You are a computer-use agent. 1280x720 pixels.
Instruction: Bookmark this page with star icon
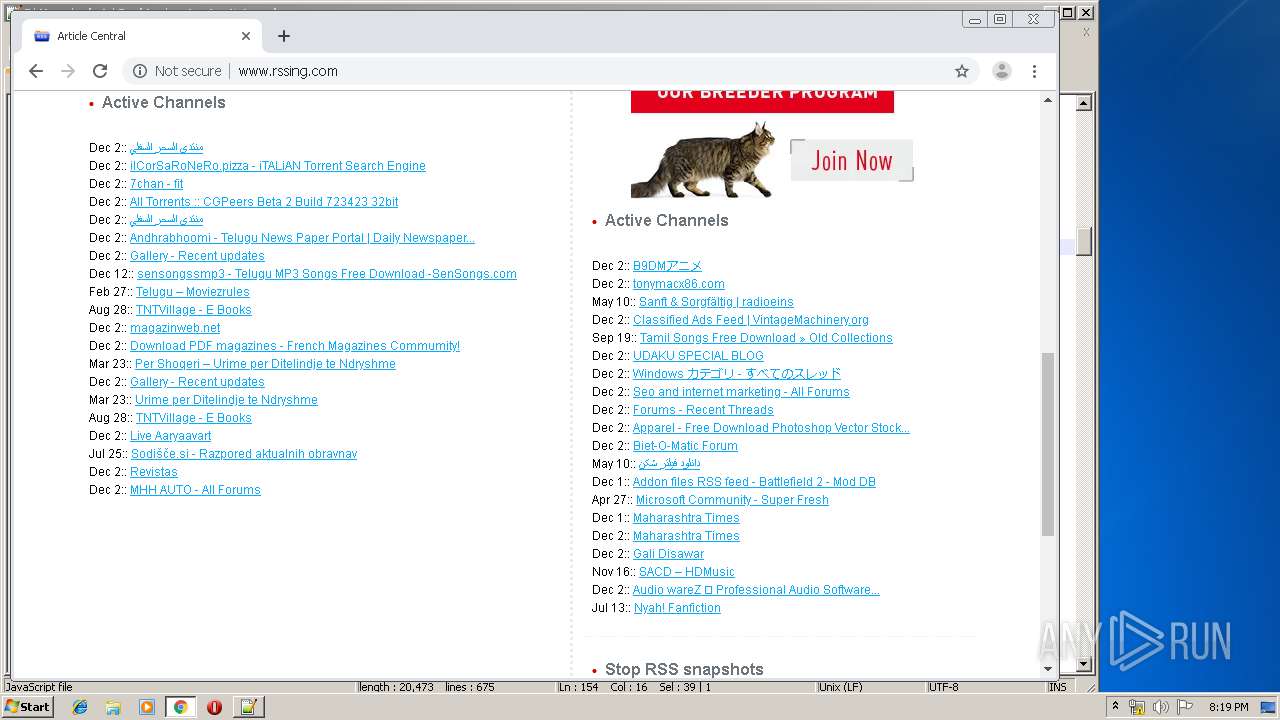962,71
